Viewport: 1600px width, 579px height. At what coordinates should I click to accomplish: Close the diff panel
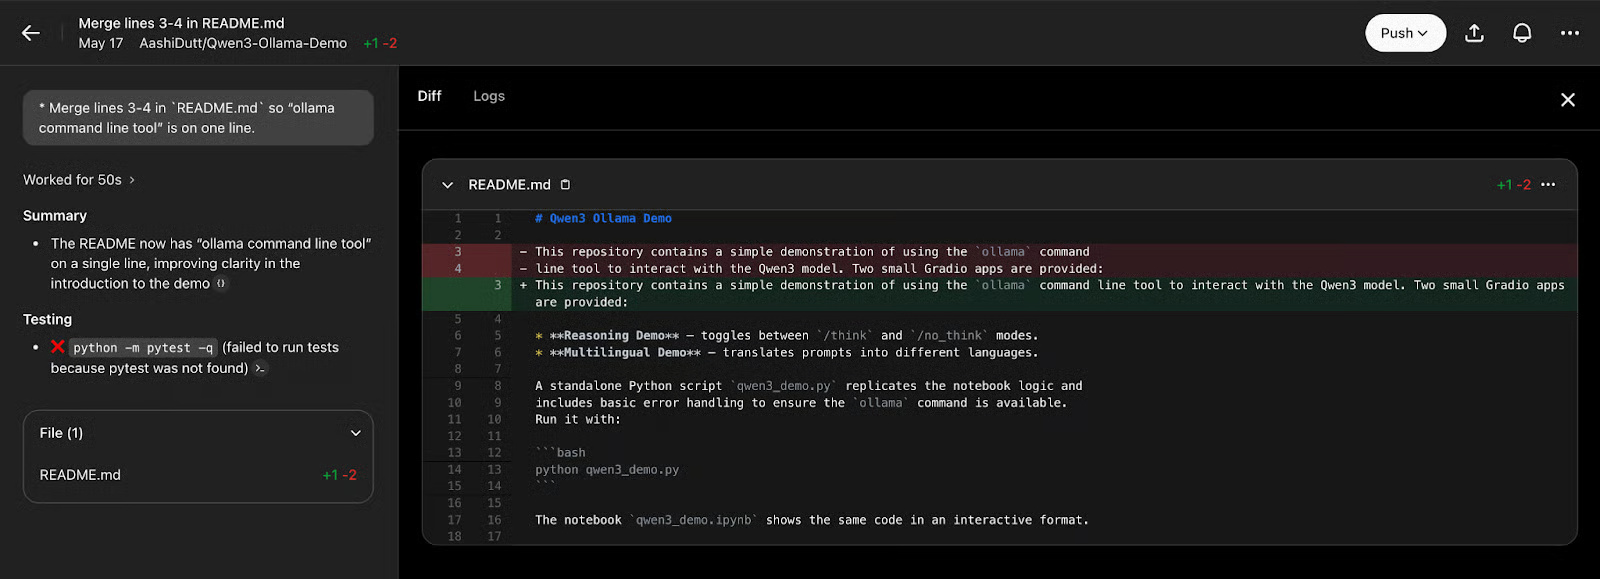click(1567, 100)
